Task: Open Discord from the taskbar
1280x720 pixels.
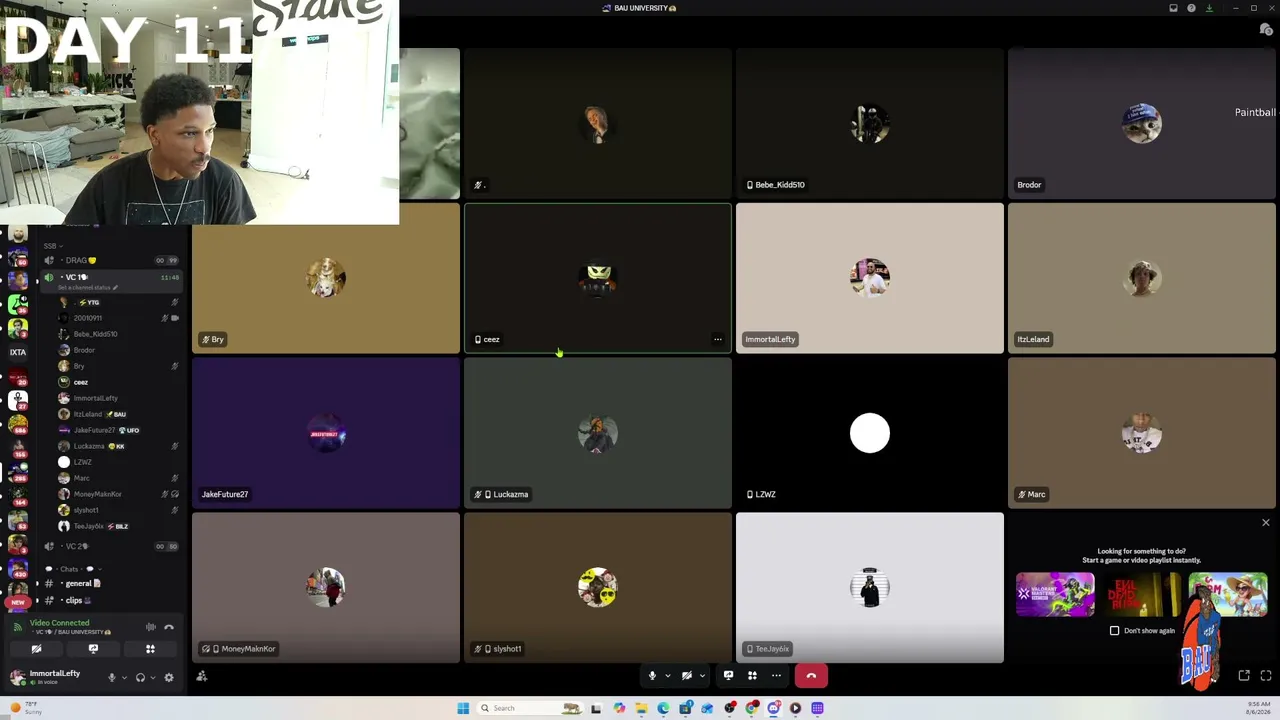Action: tap(774, 708)
